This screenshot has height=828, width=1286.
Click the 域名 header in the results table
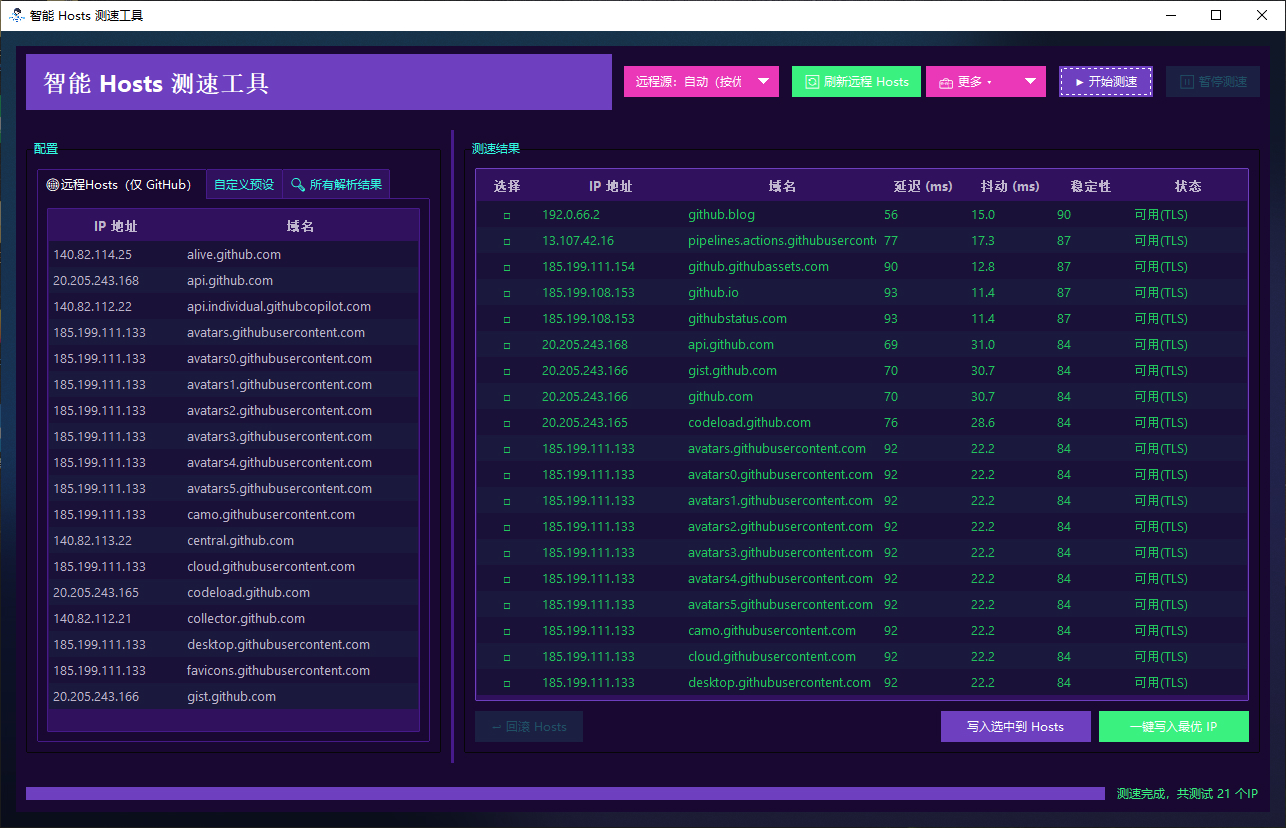(x=782, y=186)
